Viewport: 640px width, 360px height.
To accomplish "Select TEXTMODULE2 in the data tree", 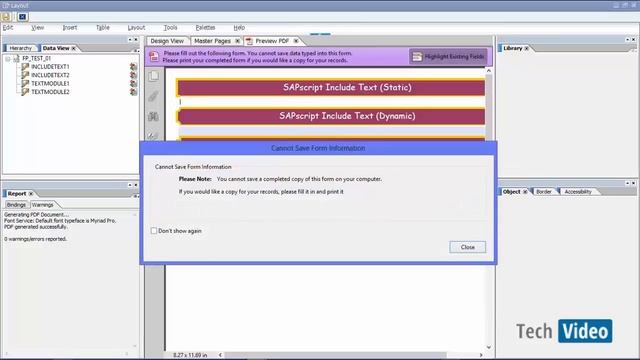I will [50, 92].
